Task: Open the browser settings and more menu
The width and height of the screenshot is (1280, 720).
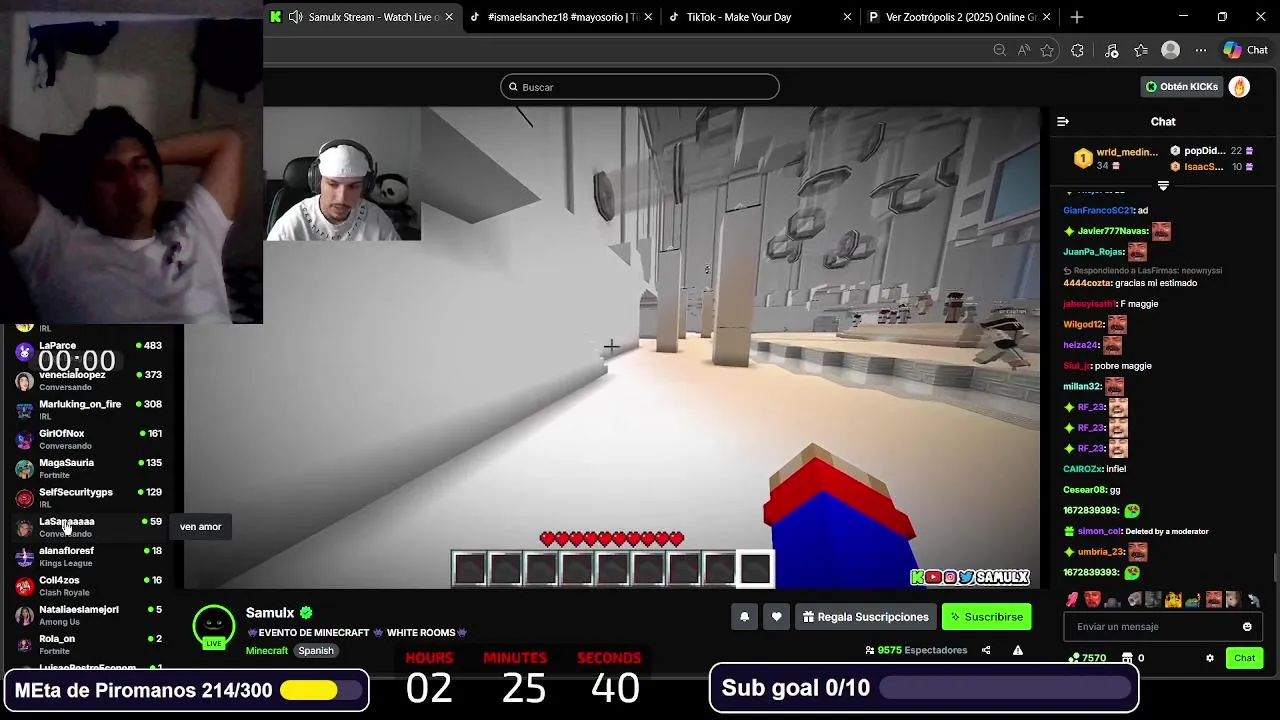Action: tap(1200, 50)
